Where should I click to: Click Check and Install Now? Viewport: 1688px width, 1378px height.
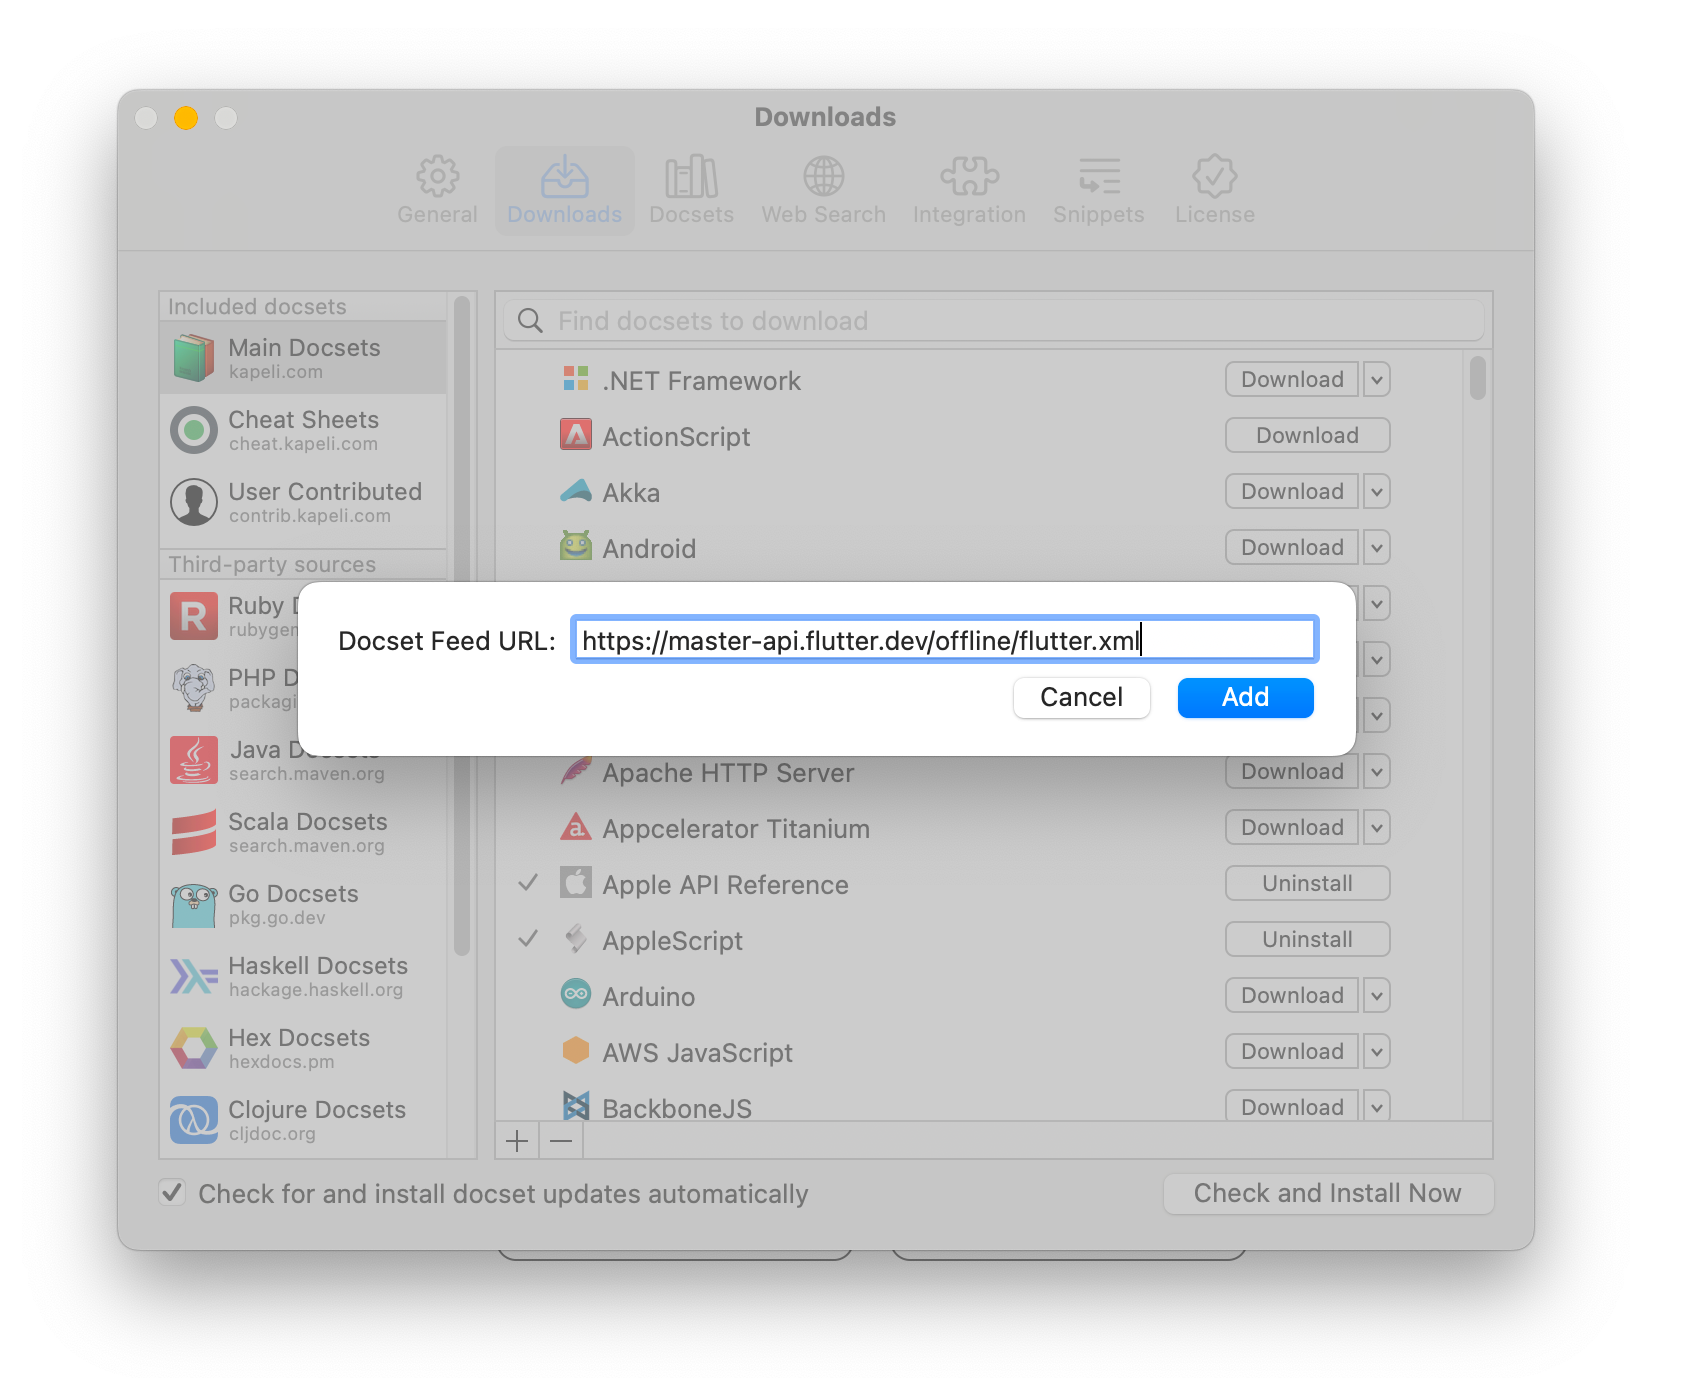tap(1328, 1193)
